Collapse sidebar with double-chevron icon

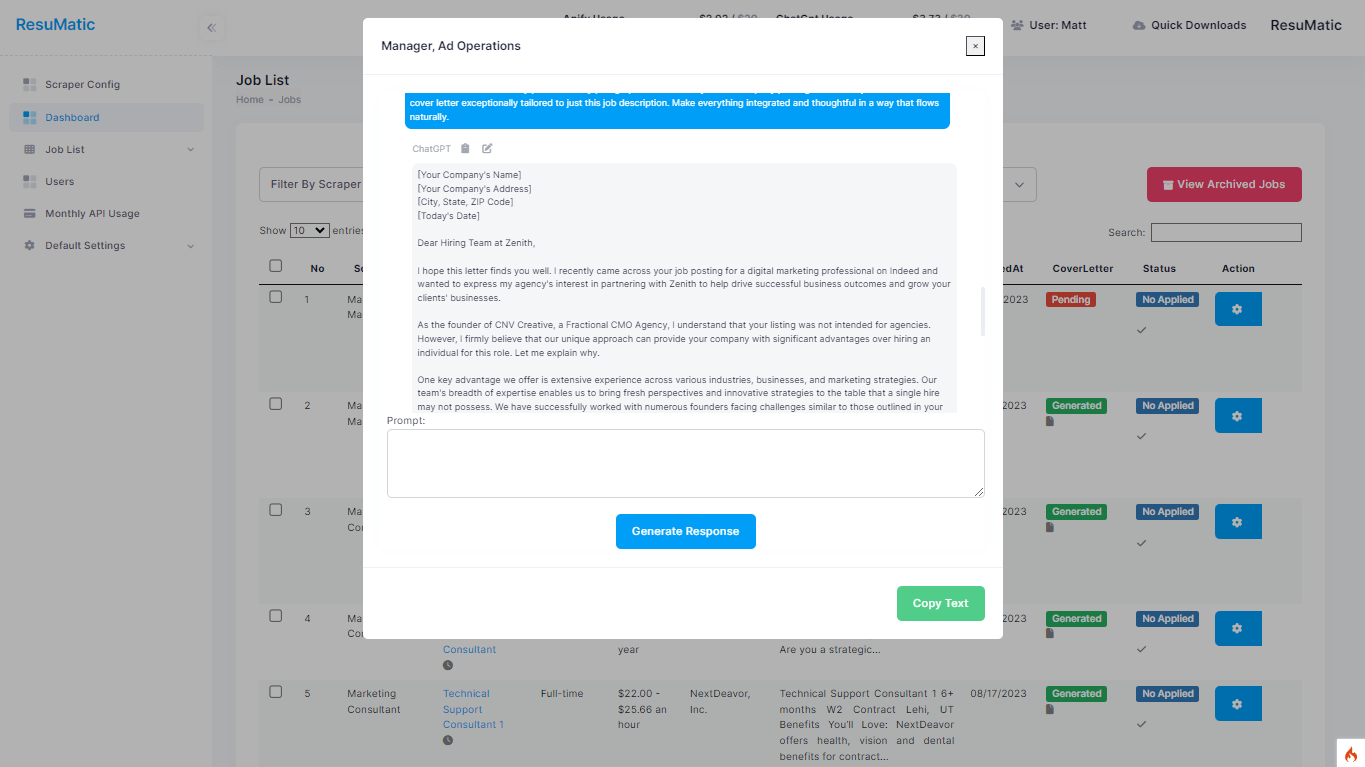(x=211, y=28)
